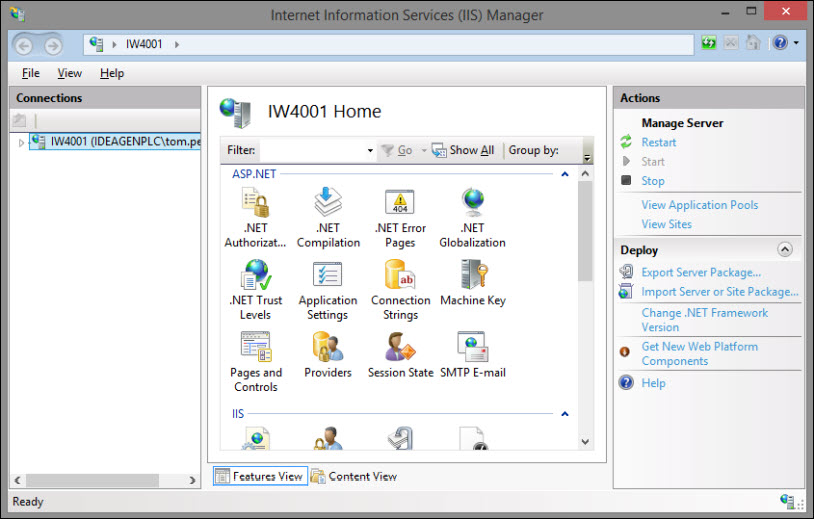Open .NET Error Pages feature
The image size is (814, 519).
point(400,218)
